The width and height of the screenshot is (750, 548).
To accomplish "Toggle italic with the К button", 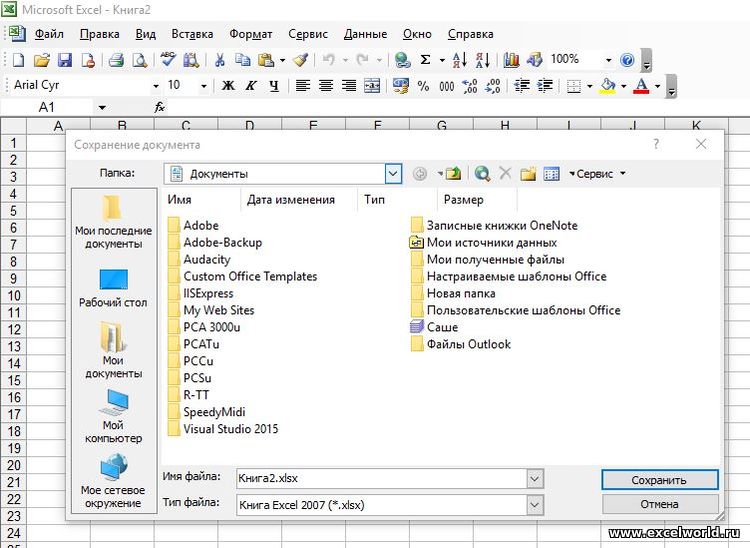I will coord(251,86).
